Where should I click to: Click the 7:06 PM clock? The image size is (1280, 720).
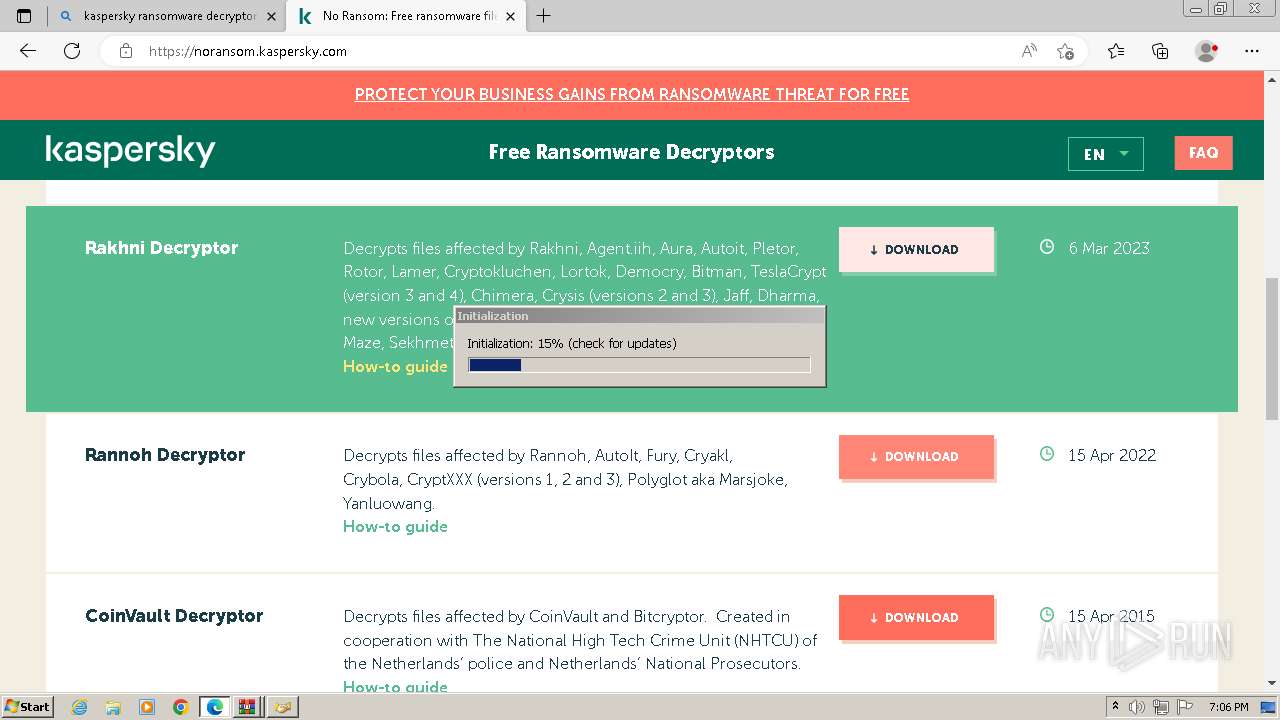1228,707
